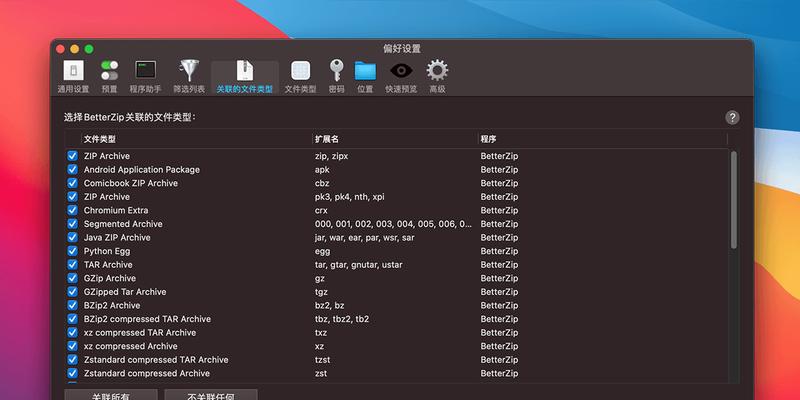Open the 预置 presets pane
The image size is (800, 400).
tap(109, 77)
